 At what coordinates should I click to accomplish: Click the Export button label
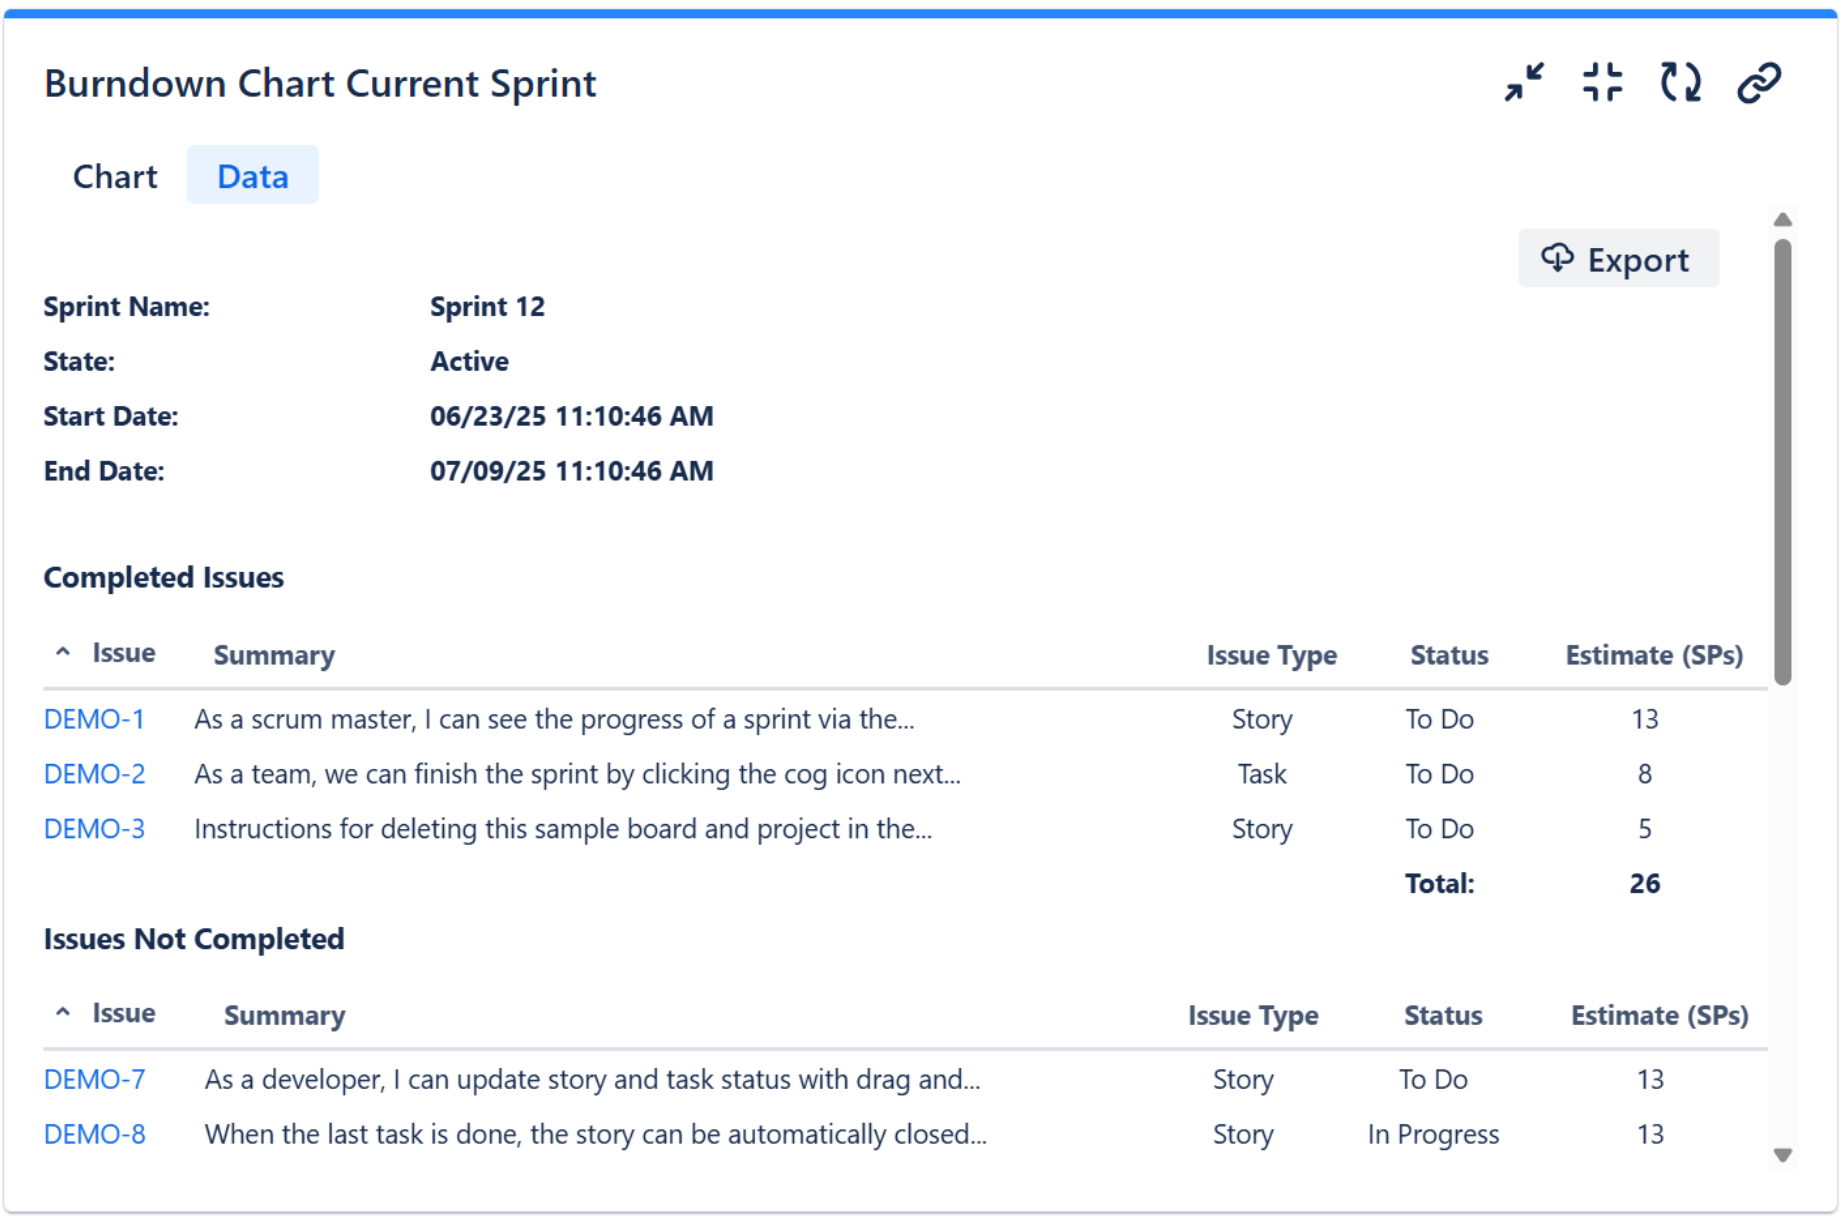click(1638, 260)
